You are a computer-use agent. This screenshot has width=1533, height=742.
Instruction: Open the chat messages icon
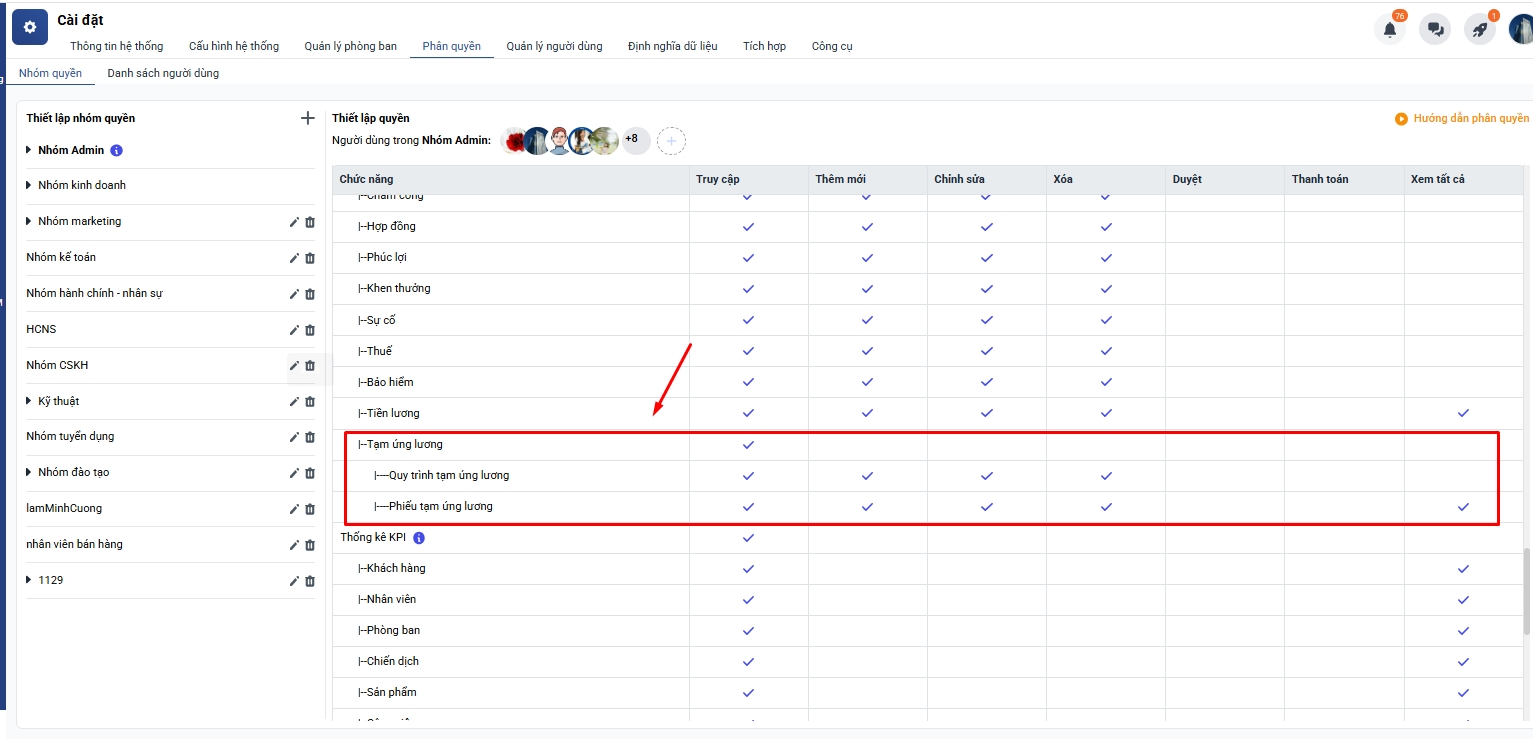click(1435, 29)
